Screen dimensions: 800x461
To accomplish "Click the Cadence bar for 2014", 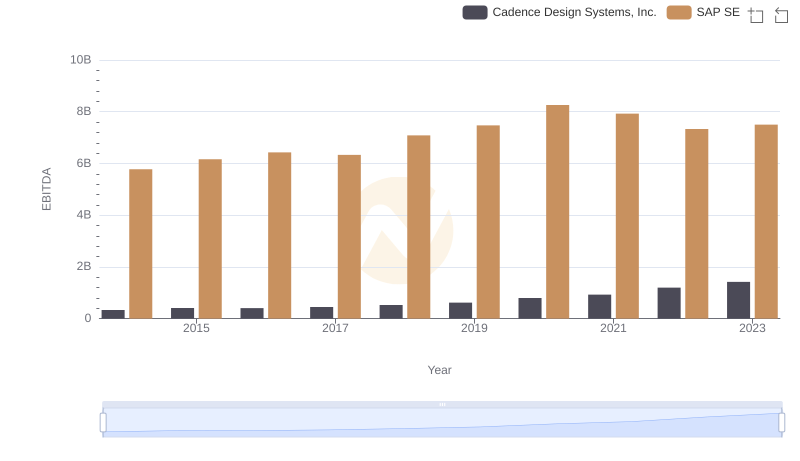I will coord(113,314).
